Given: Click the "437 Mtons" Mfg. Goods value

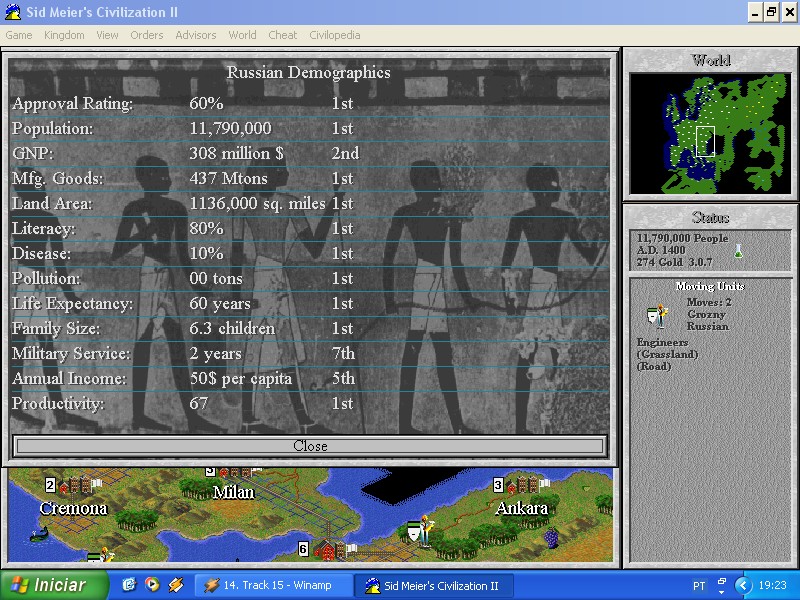Looking at the screenshot, I should pyautogui.click(x=228, y=179).
